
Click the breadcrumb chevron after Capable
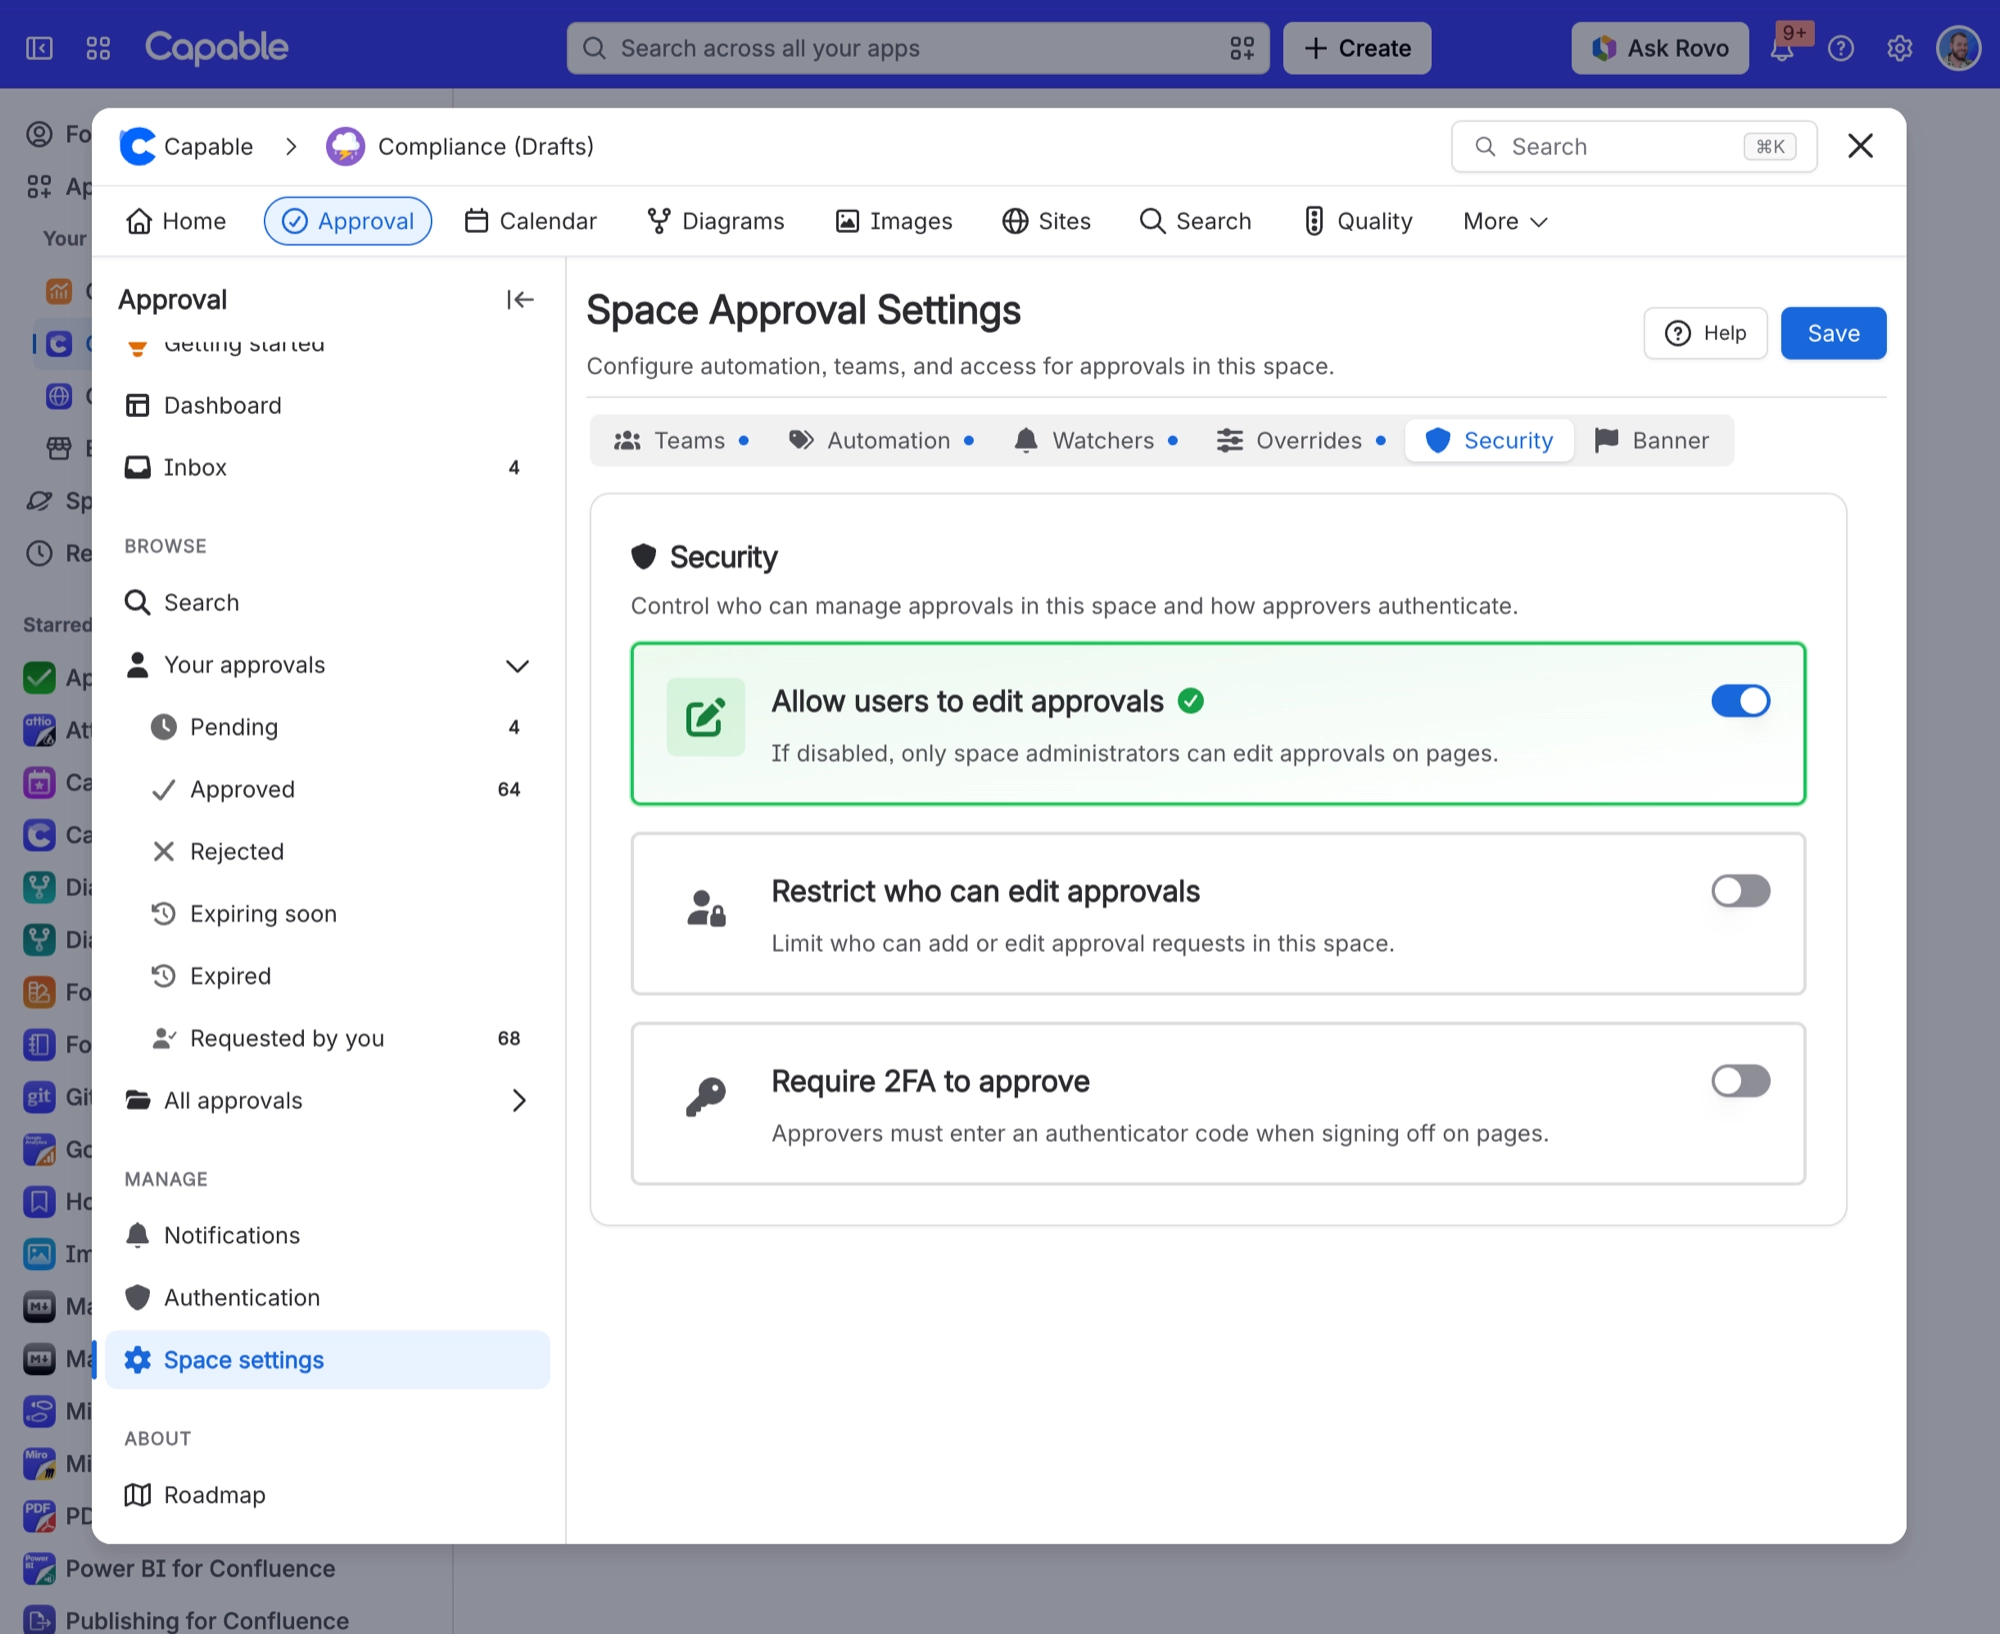click(x=291, y=146)
